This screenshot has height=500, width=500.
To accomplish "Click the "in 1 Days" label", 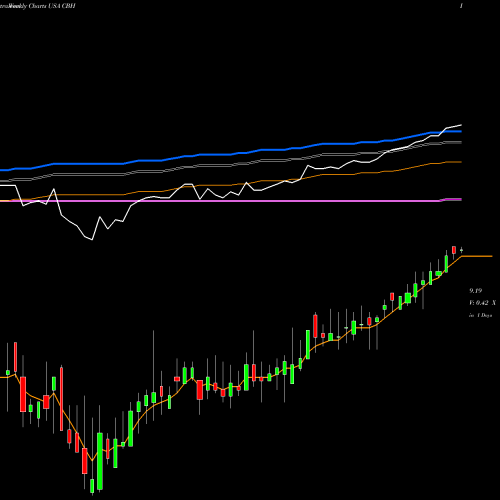I will (x=480, y=315).
